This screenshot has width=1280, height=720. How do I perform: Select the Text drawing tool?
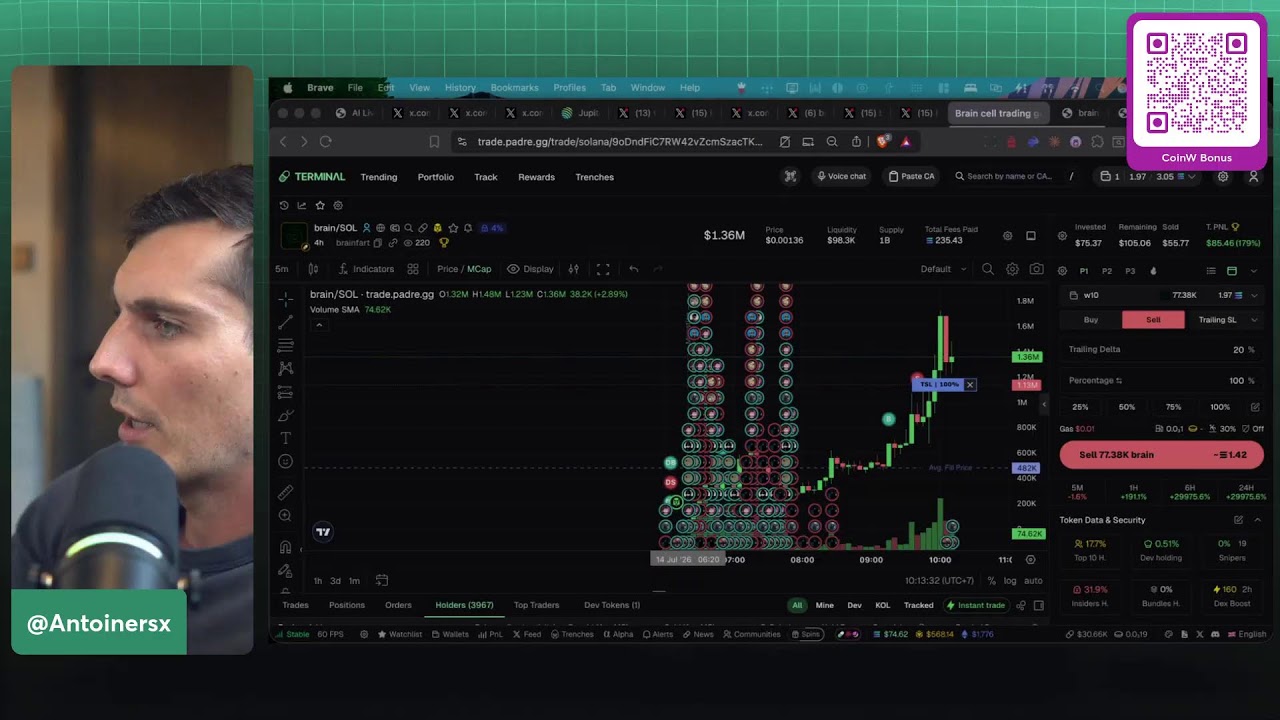pyautogui.click(x=286, y=438)
